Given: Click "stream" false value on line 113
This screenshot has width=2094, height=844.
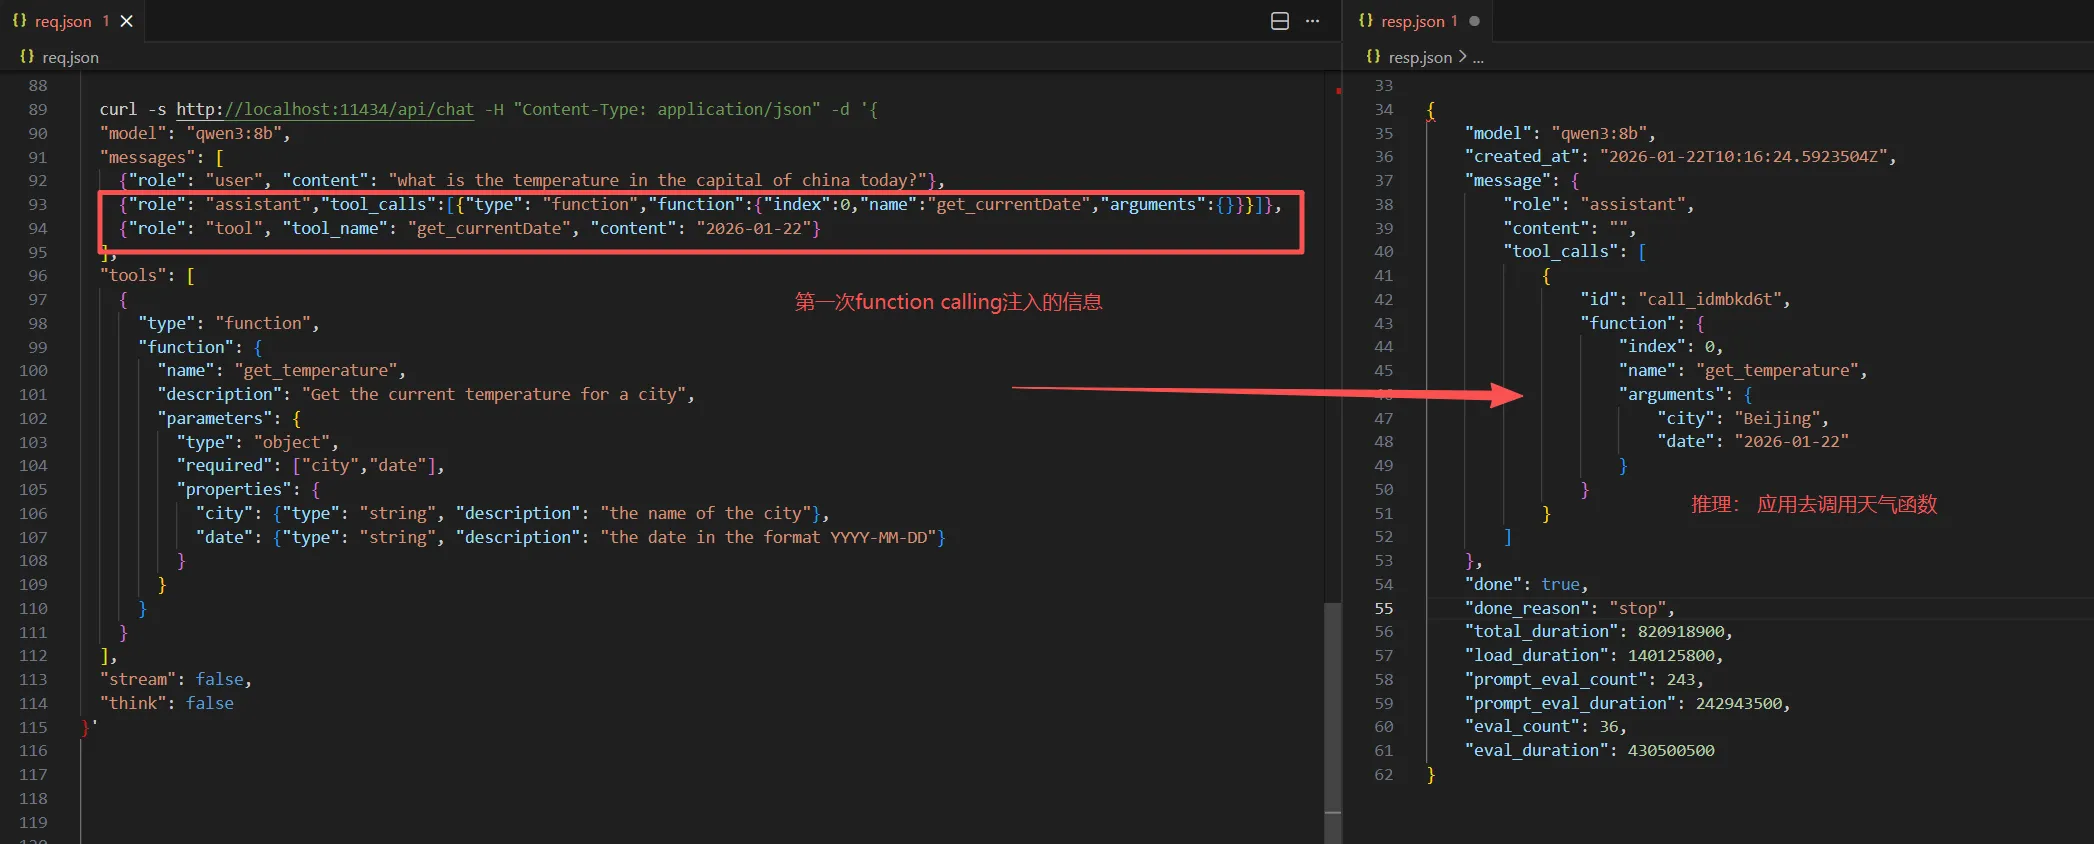Looking at the screenshot, I should pyautogui.click(x=220, y=679).
